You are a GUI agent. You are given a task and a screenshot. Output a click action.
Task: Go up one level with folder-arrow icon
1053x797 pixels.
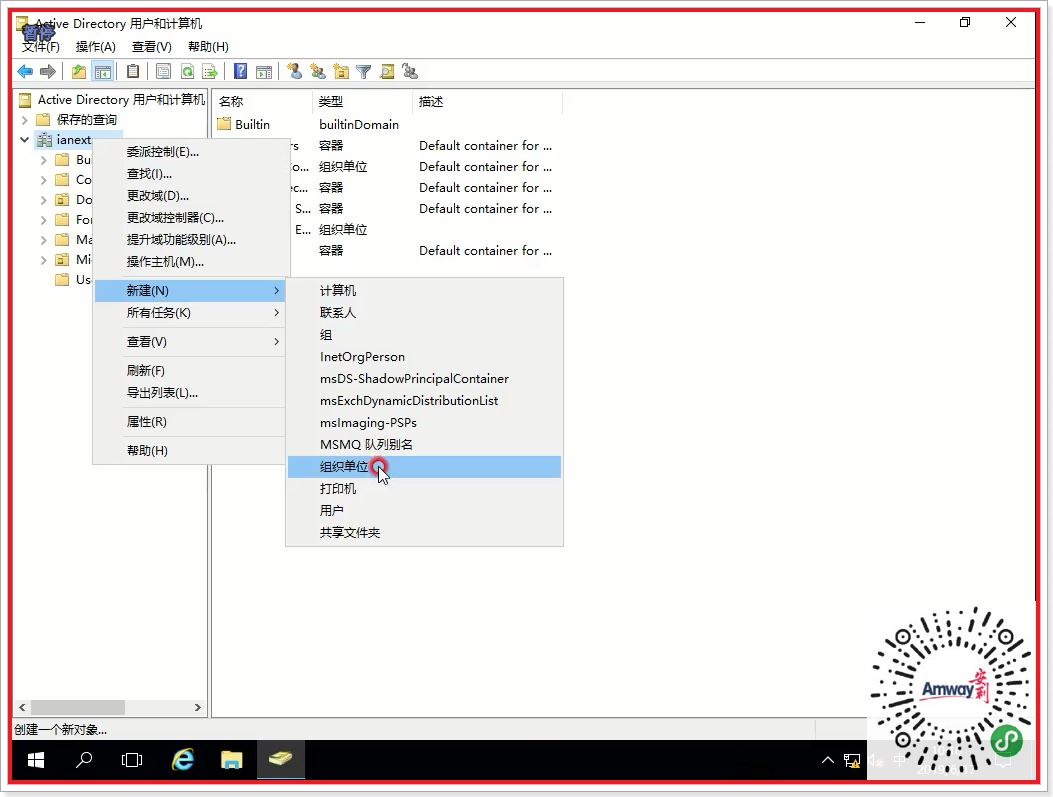pos(79,71)
